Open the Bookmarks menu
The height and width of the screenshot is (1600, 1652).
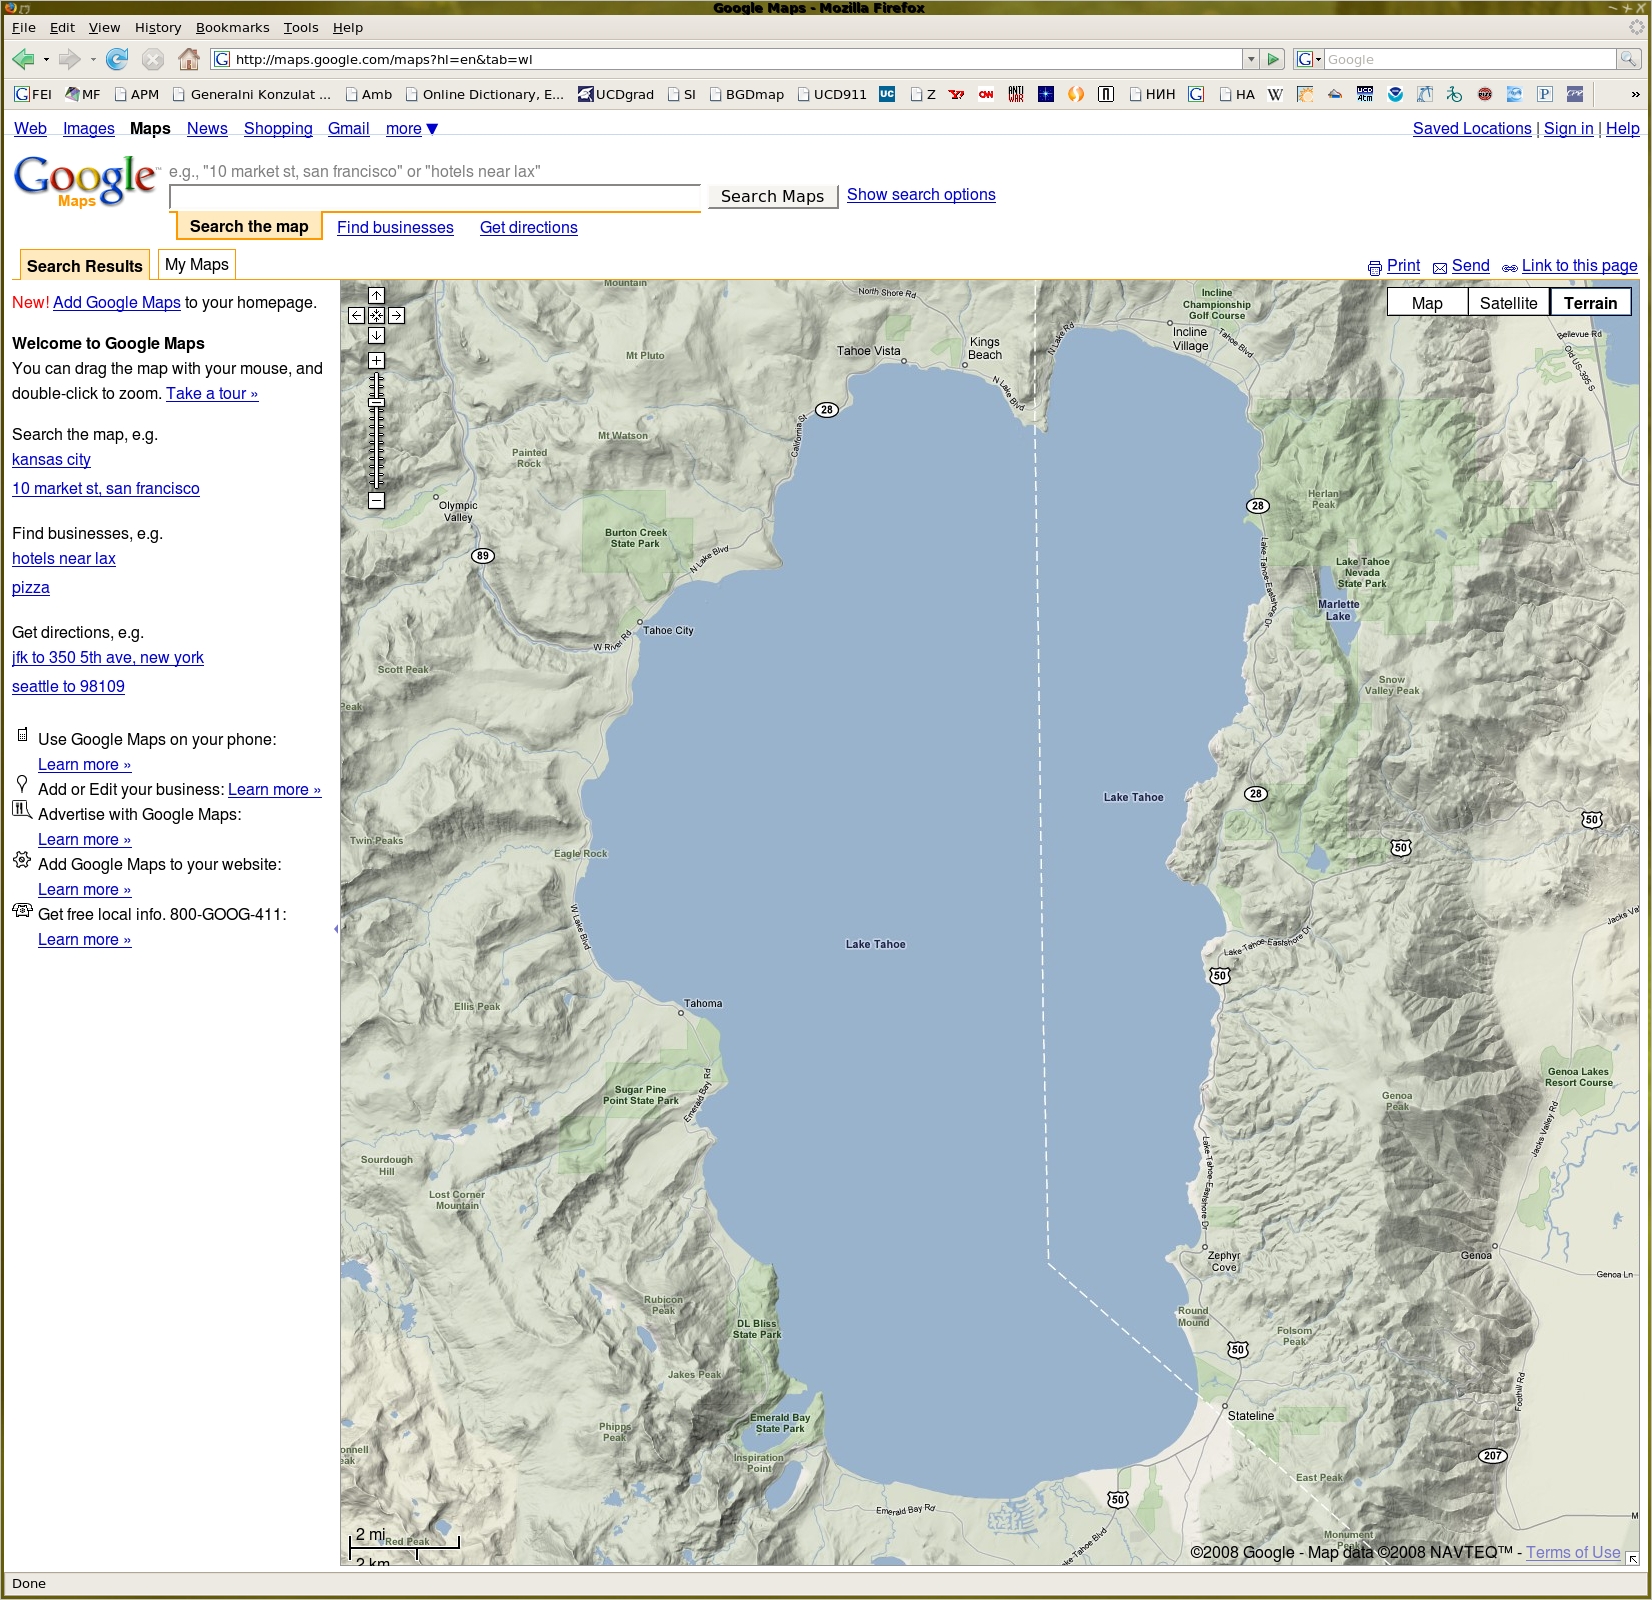tap(232, 28)
